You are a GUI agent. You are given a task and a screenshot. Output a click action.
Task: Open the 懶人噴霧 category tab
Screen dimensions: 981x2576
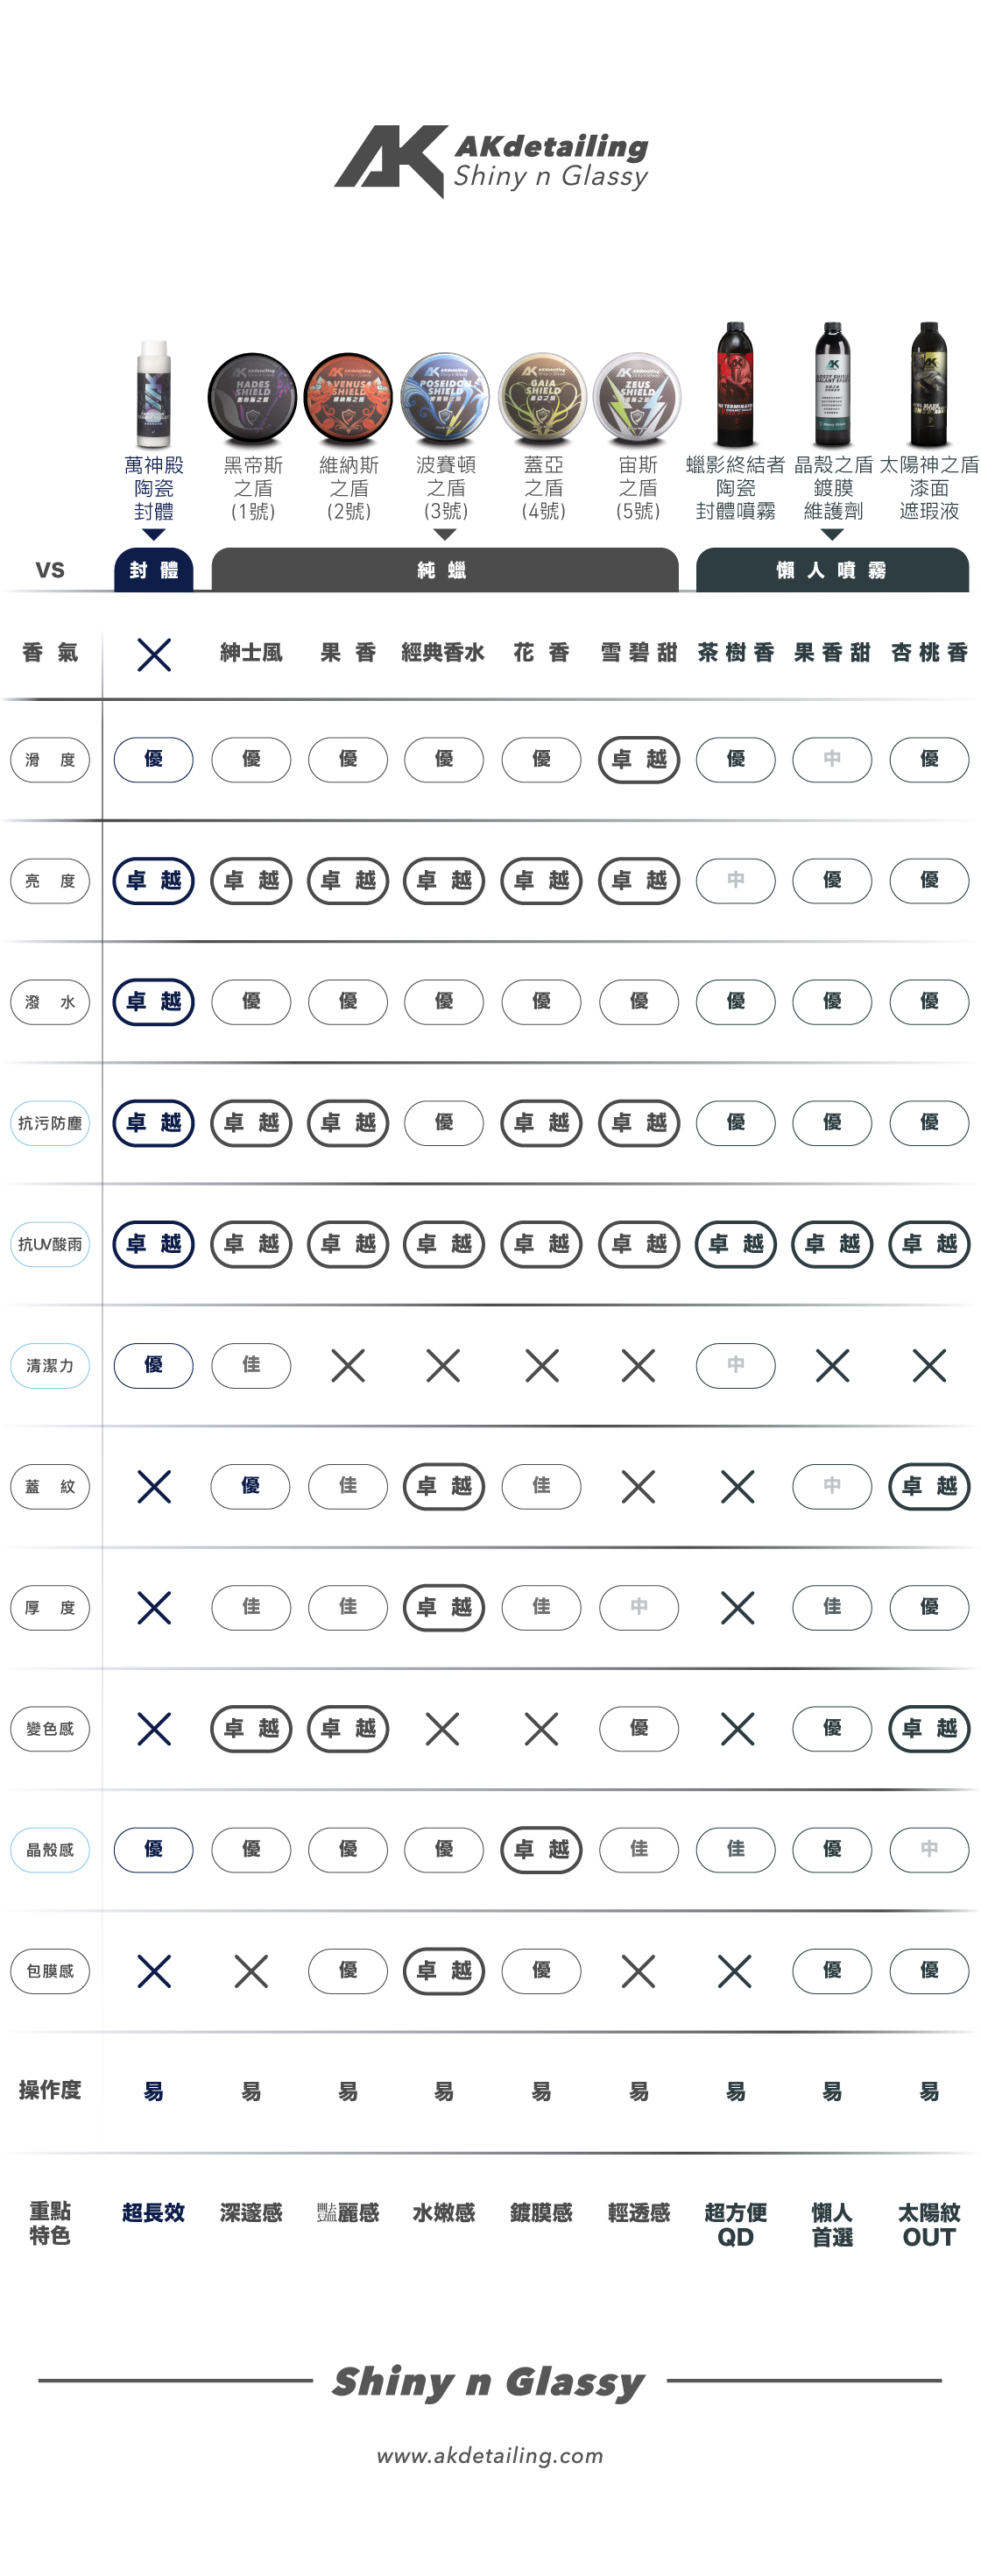[832, 570]
